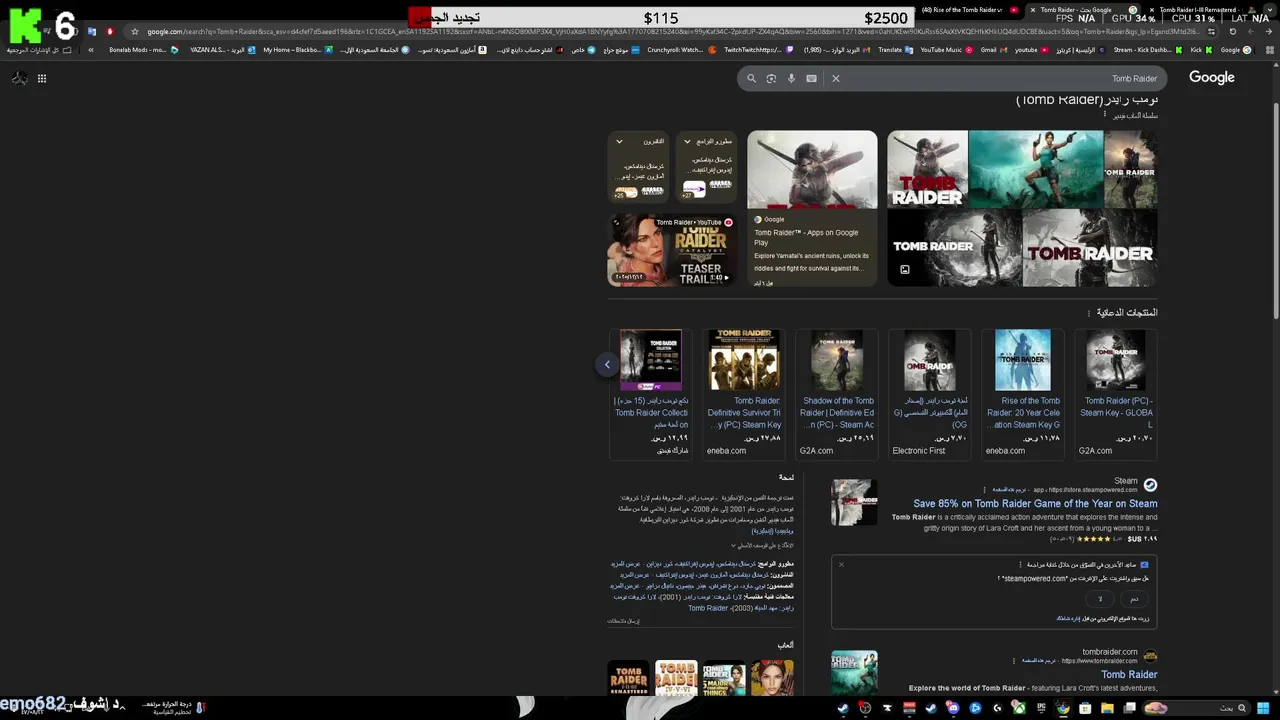Open the Windows Start button
1280x720 pixels.
pyautogui.click(x=1263, y=708)
